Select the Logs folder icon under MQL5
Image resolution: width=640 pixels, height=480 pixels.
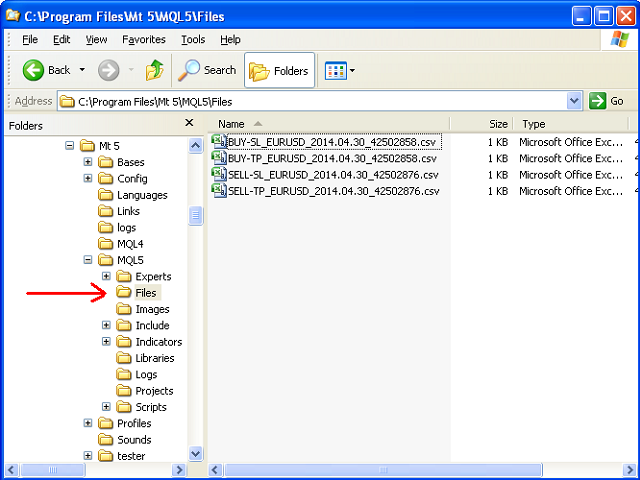(x=124, y=374)
